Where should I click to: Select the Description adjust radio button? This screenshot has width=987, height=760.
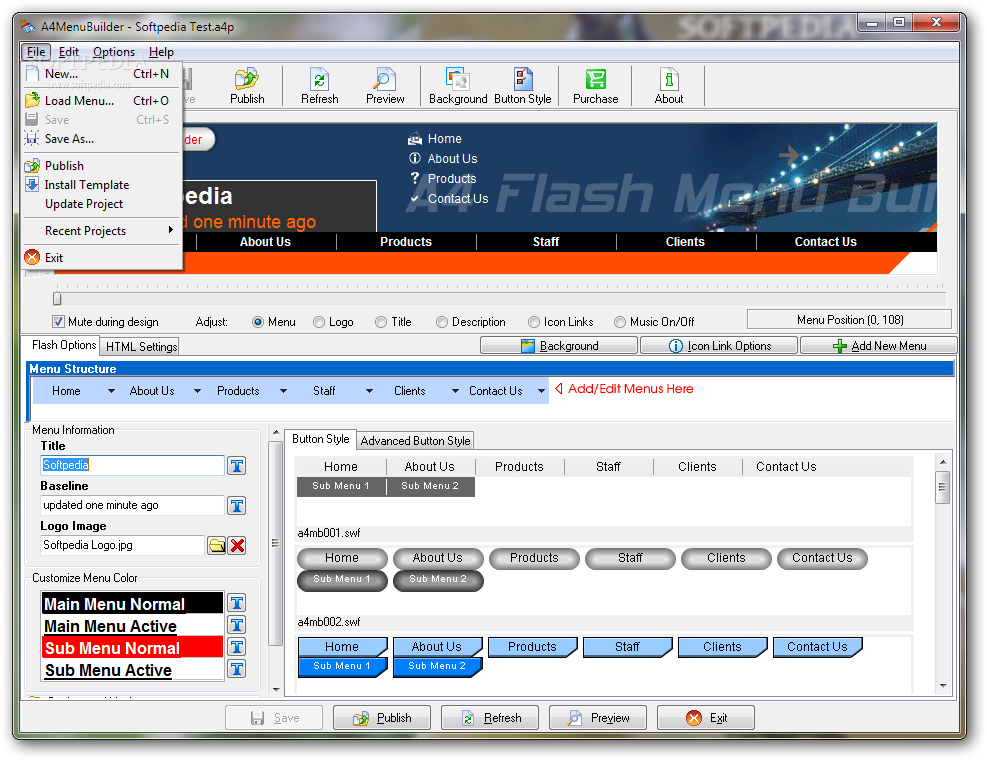point(442,322)
